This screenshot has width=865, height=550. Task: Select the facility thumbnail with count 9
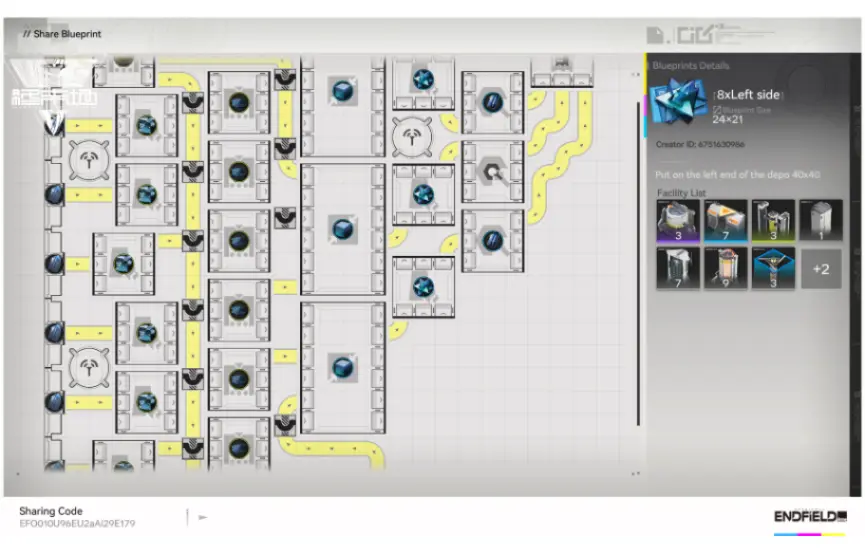725,268
